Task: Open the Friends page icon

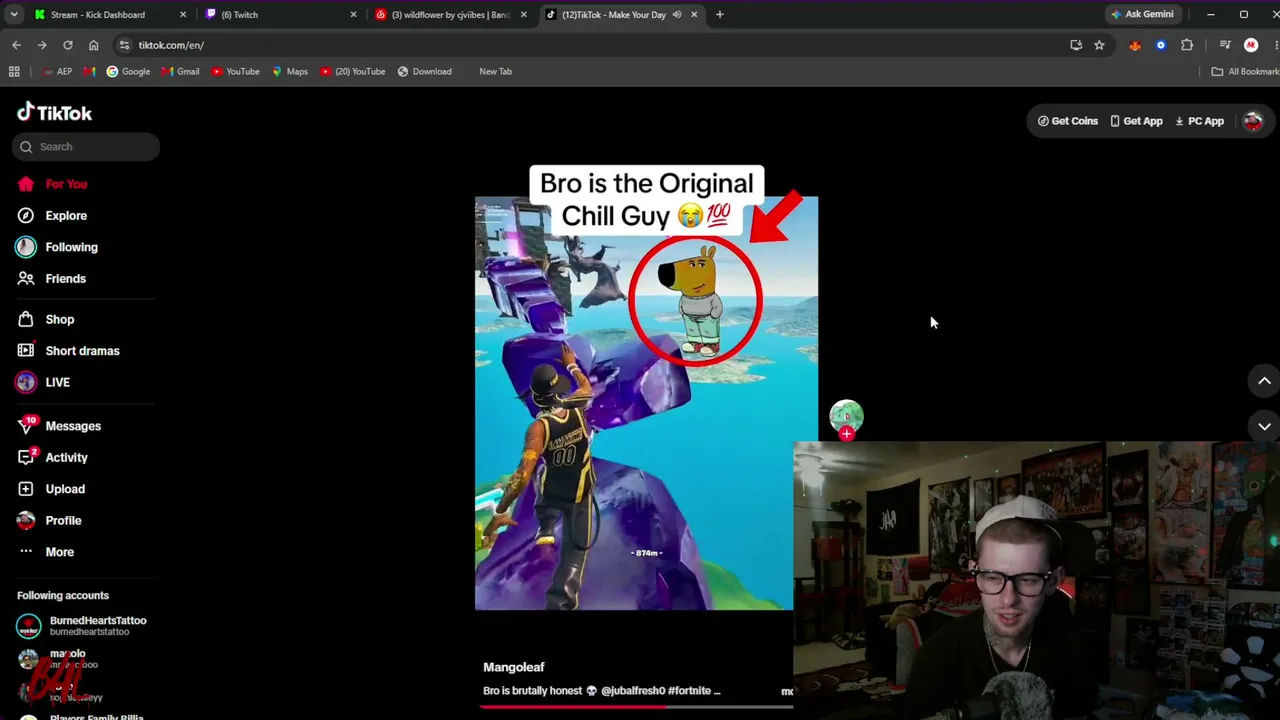Action: point(26,278)
